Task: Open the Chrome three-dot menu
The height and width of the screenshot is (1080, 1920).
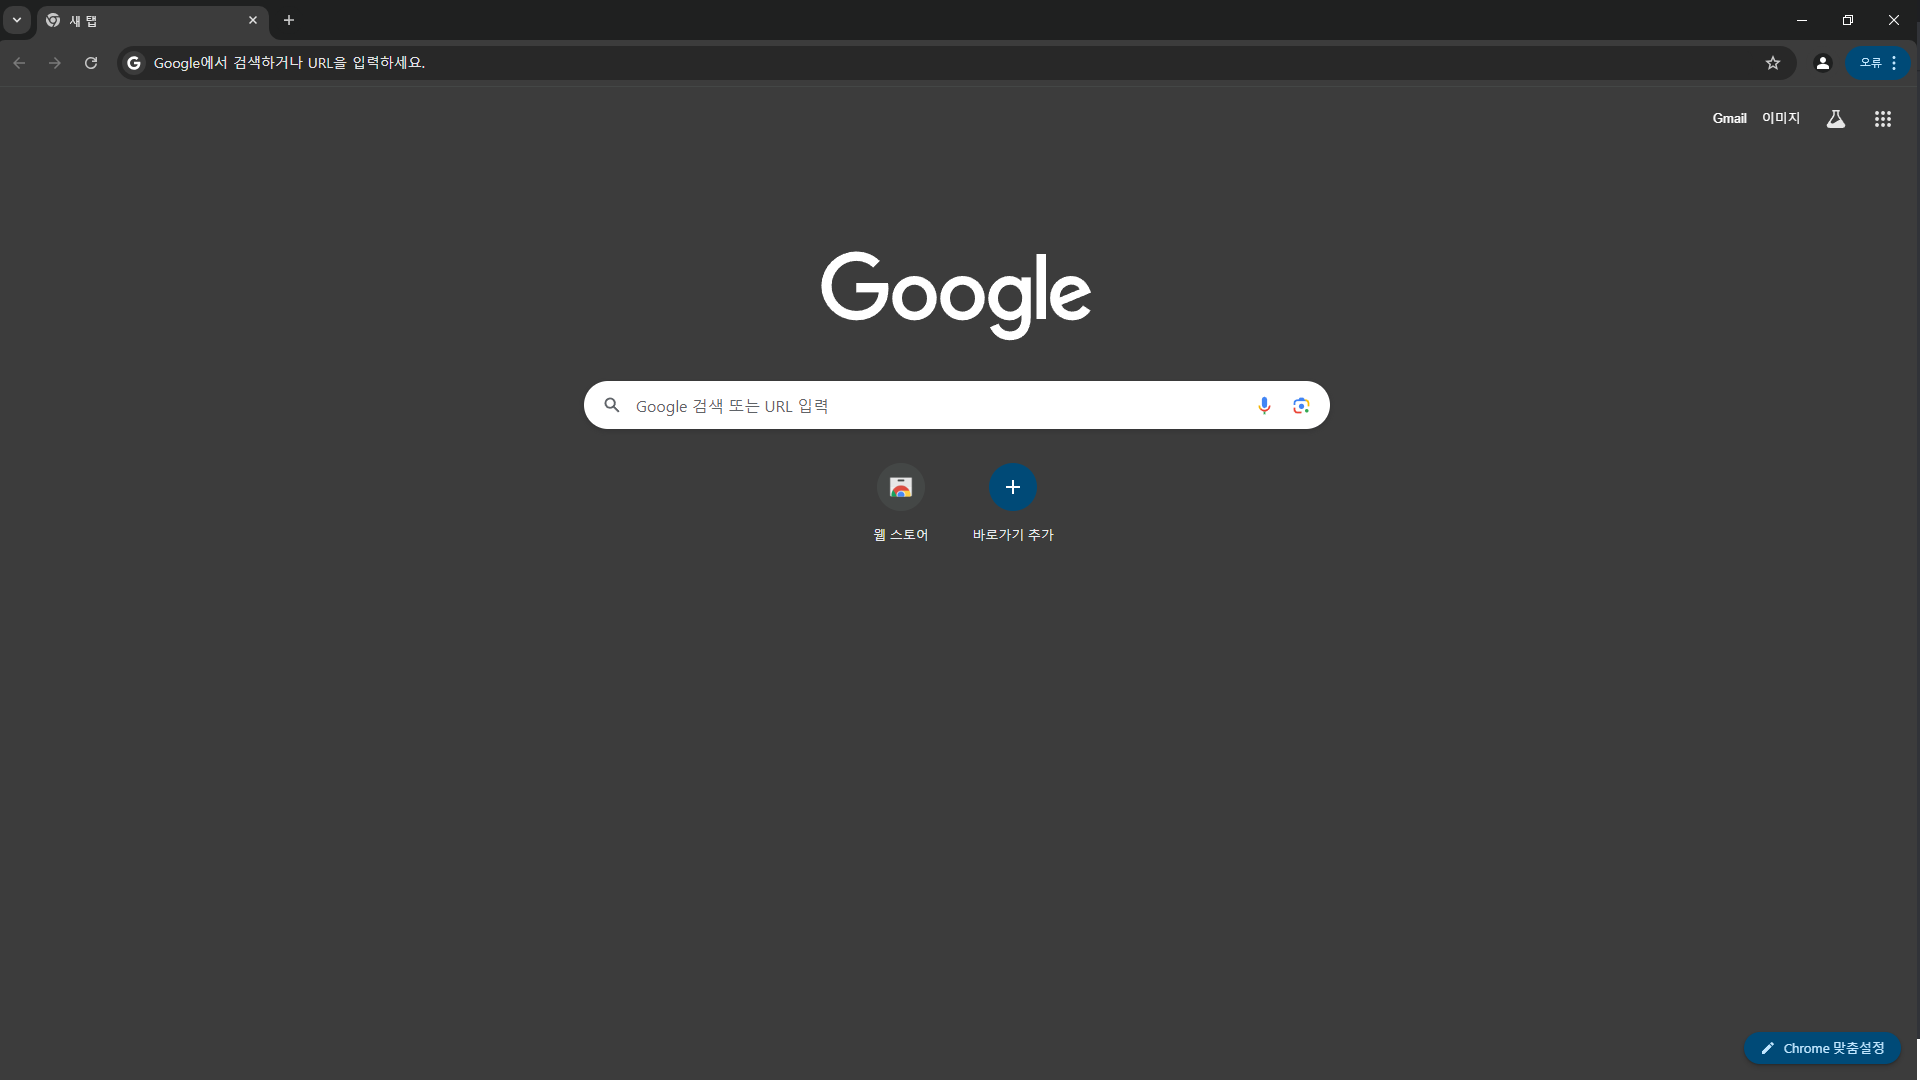Action: tap(1894, 63)
